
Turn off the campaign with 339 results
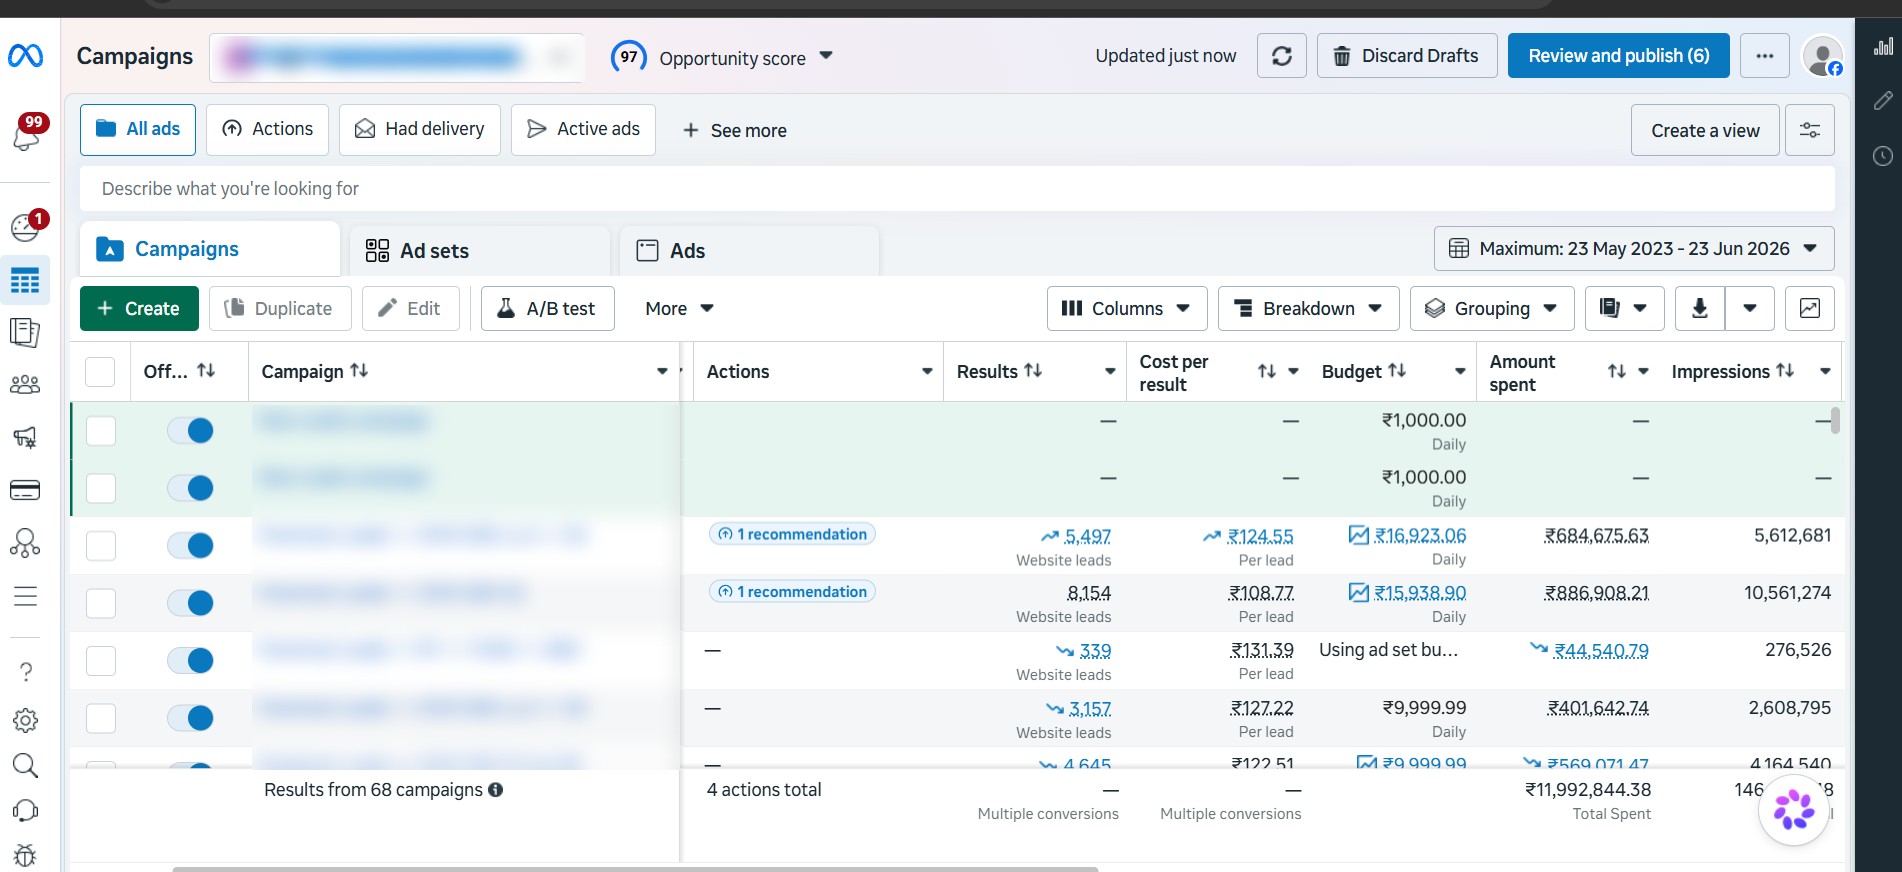click(190, 660)
